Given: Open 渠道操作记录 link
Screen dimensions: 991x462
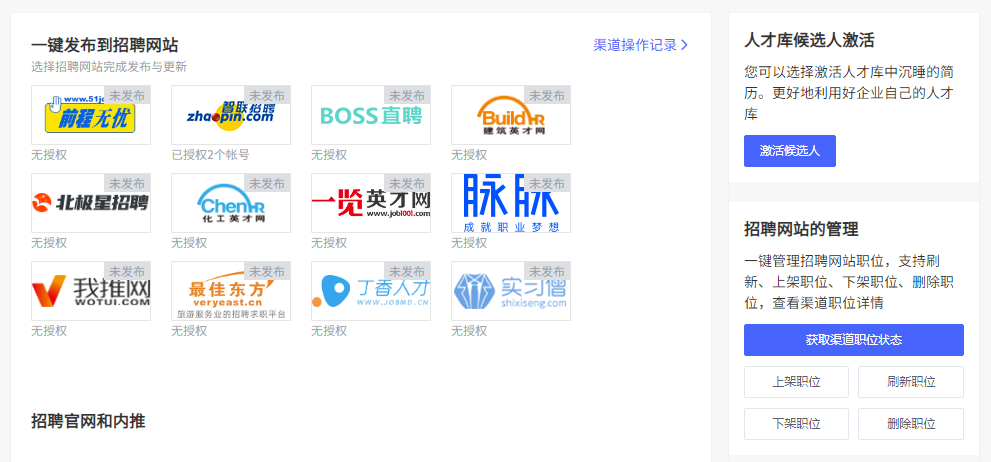Looking at the screenshot, I should pyautogui.click(x=640, y=45).
